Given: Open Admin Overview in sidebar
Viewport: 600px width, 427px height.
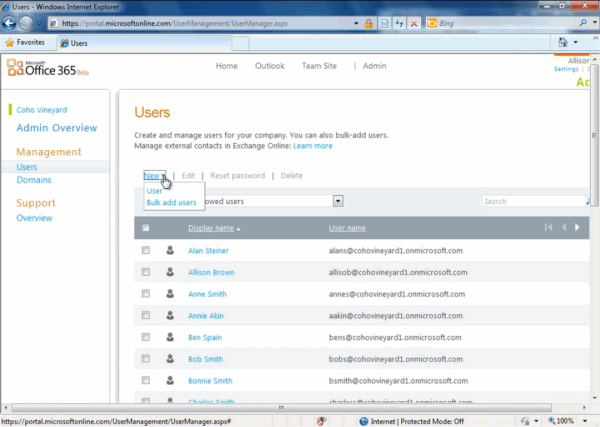Looking at the screenshot, I should click(x=57, y=128).
